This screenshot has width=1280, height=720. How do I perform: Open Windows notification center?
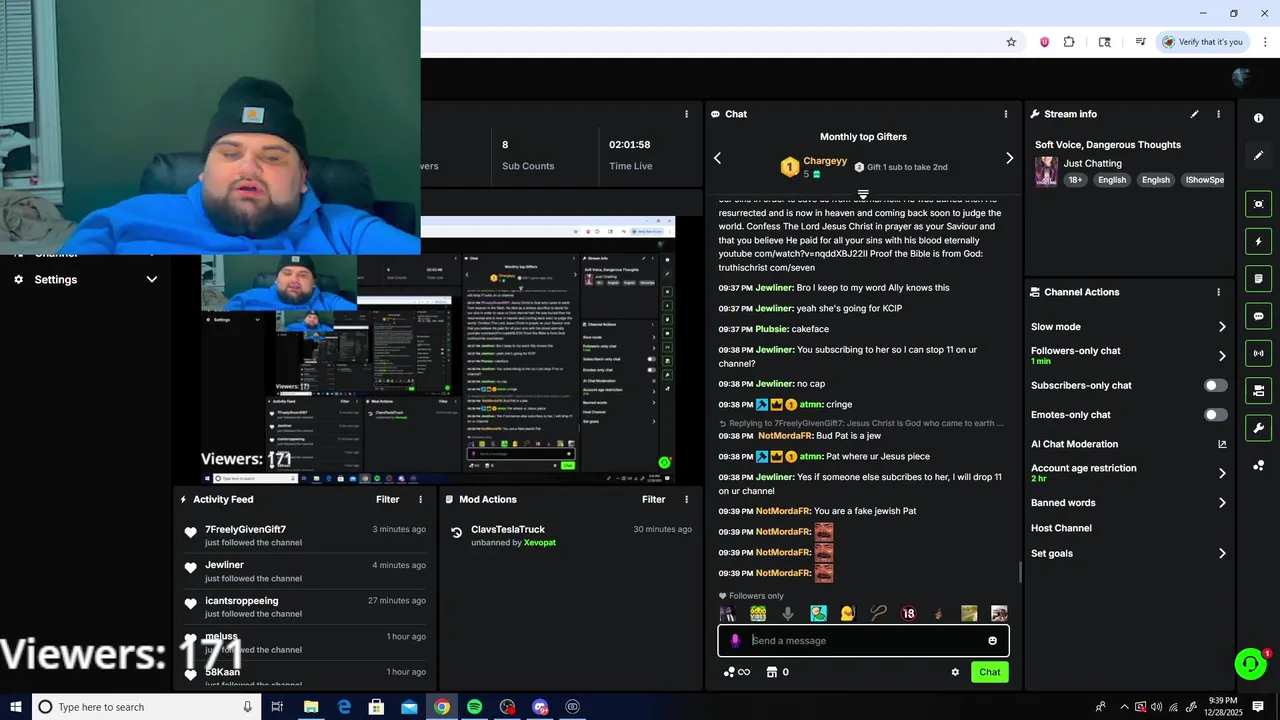click(x=1258, y=707)
